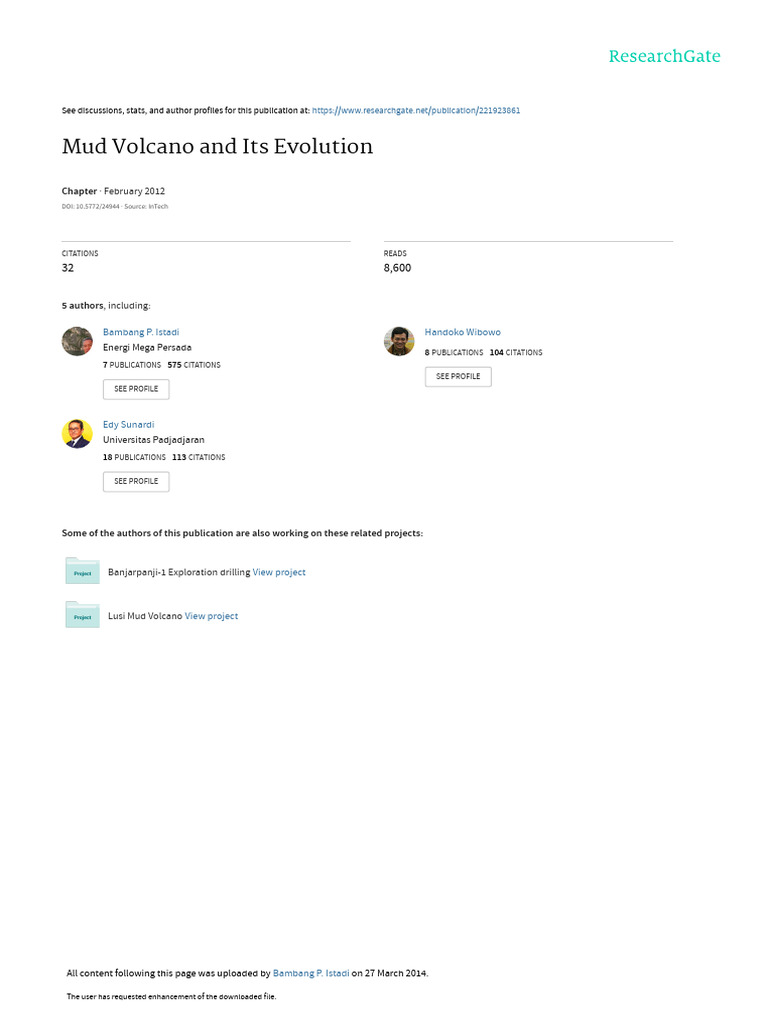Screen dimensions: 768x1024
Task: Click the 32 citations count
Action: (68, 268)
